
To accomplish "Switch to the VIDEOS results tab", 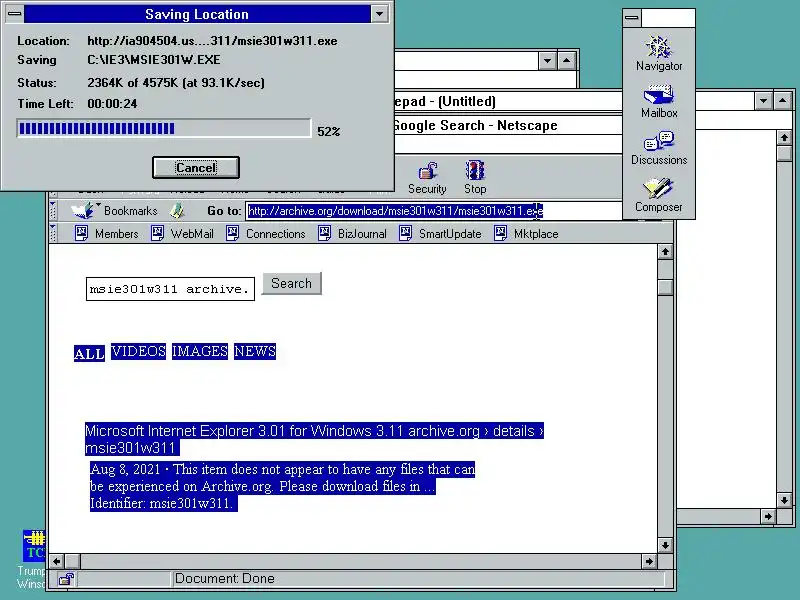I will point(138,351).
